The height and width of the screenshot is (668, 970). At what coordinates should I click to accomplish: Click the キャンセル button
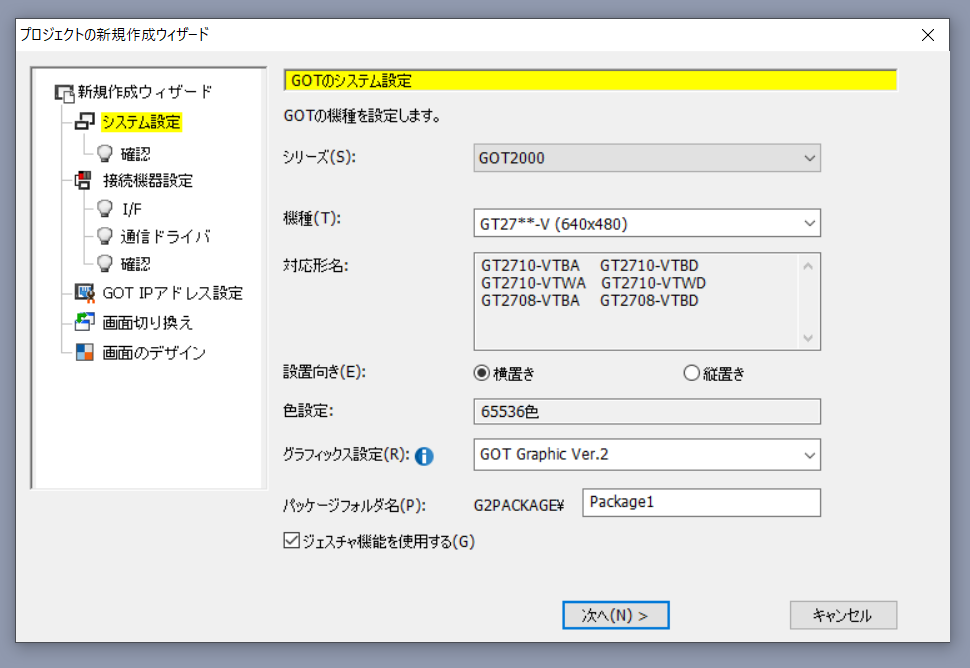[843, 615]
